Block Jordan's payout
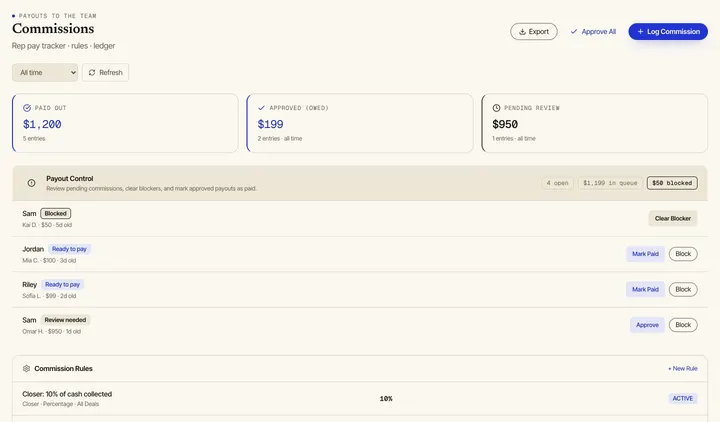Screen dimensions: 720x422 pos(683,254)
